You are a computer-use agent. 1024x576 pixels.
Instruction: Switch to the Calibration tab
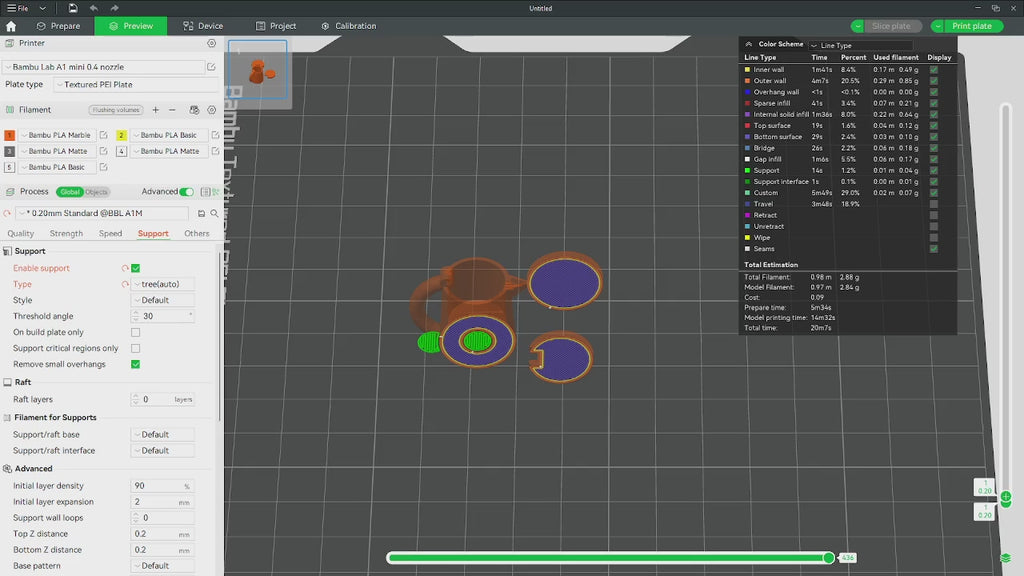coord(349,26)
